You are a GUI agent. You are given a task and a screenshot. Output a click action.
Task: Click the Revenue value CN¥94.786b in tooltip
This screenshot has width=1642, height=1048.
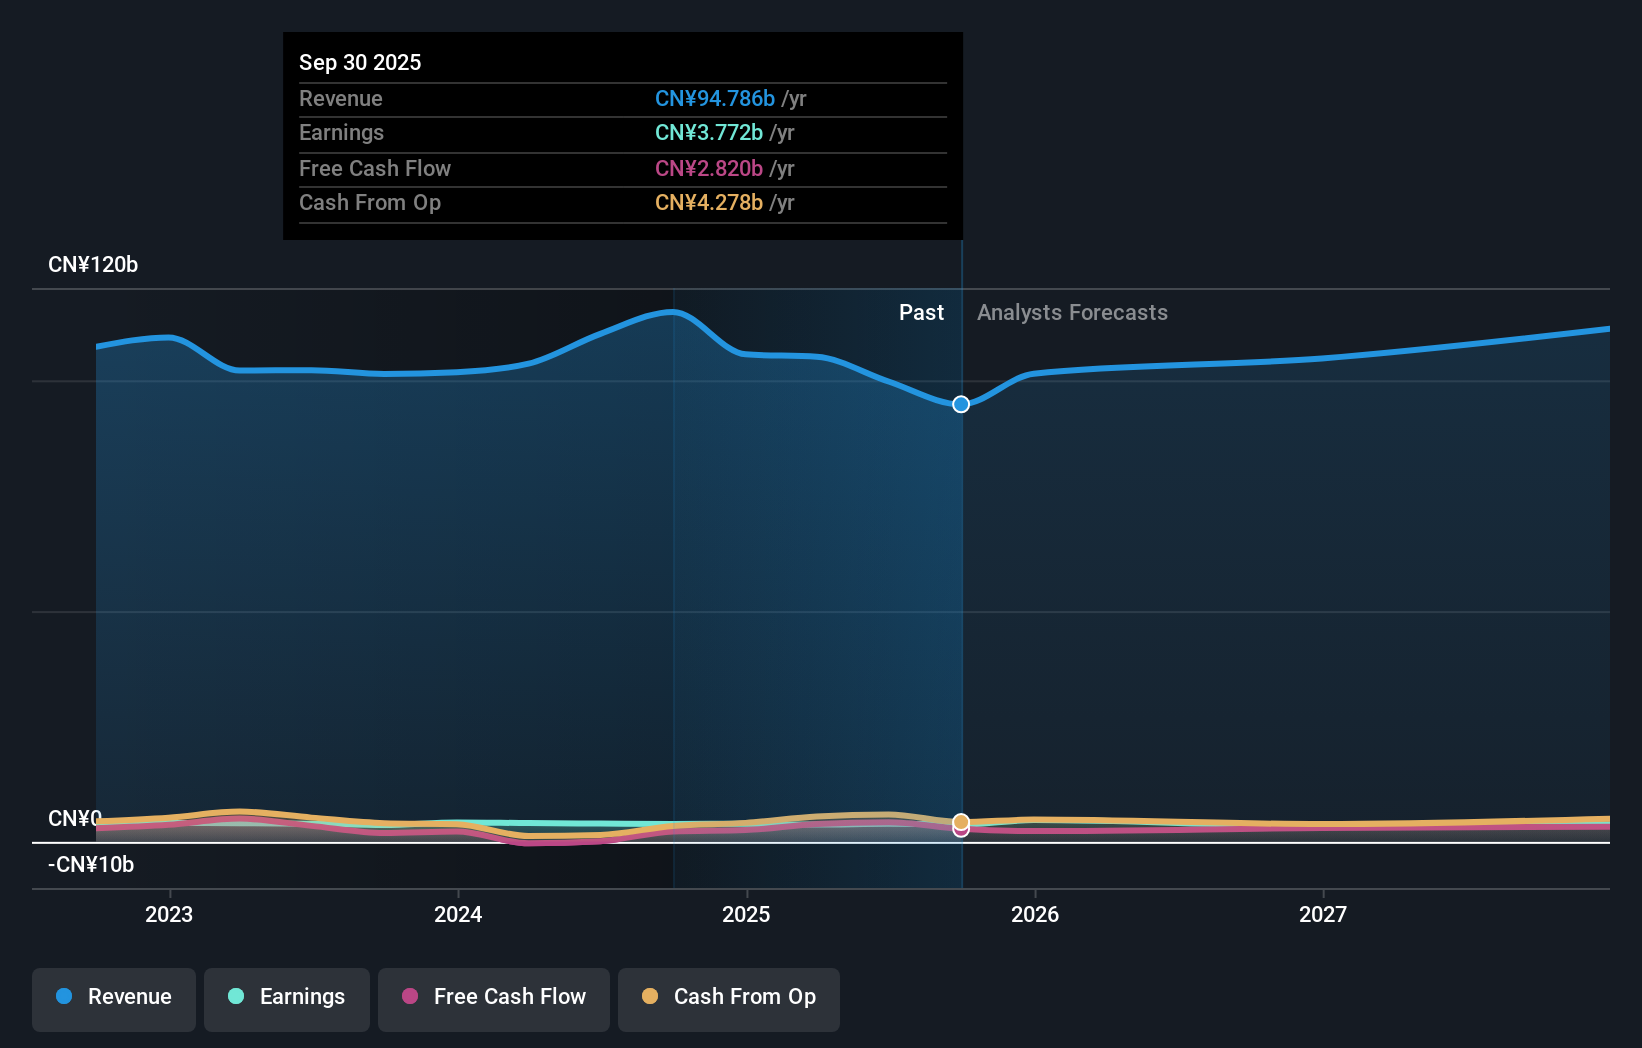coord(714,99)
